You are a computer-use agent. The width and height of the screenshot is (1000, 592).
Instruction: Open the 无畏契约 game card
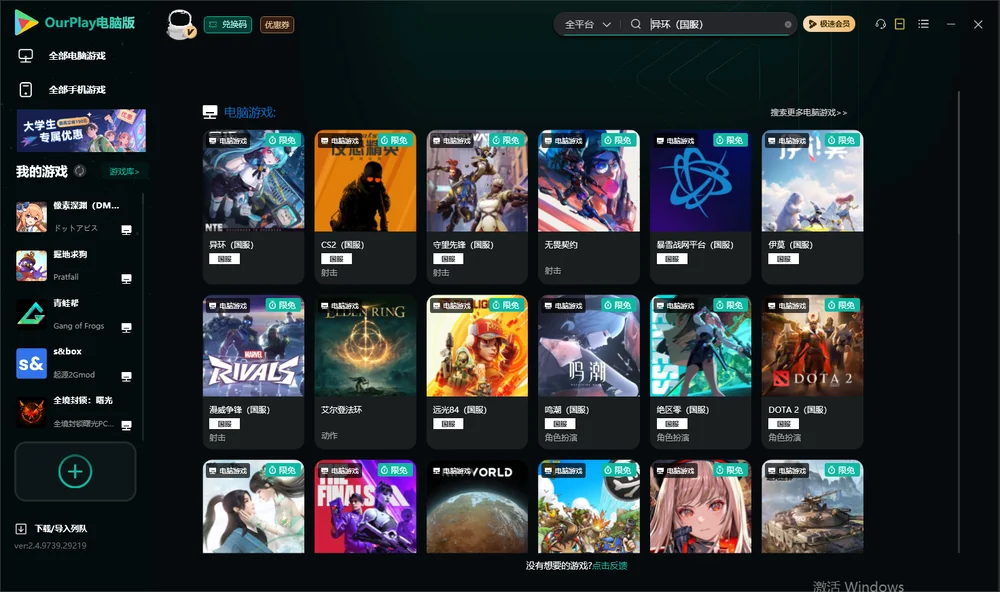tap(589, 207)
